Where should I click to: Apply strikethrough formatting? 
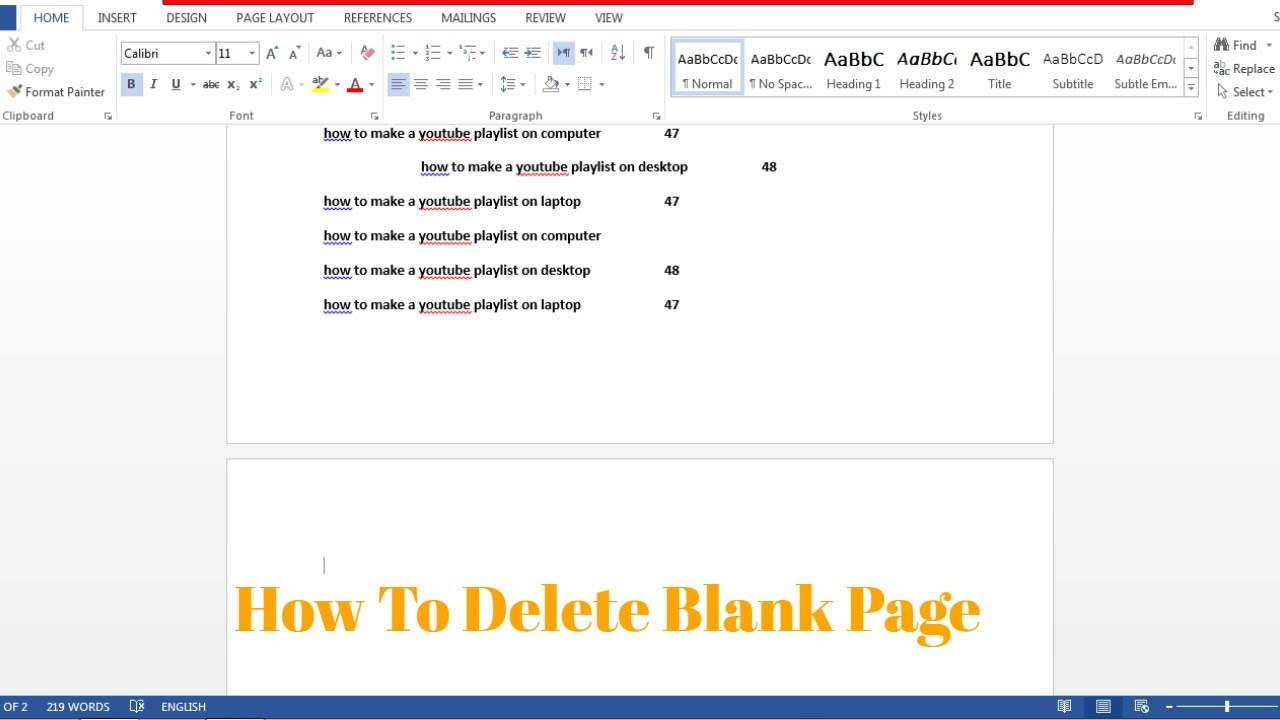[211, 85]
